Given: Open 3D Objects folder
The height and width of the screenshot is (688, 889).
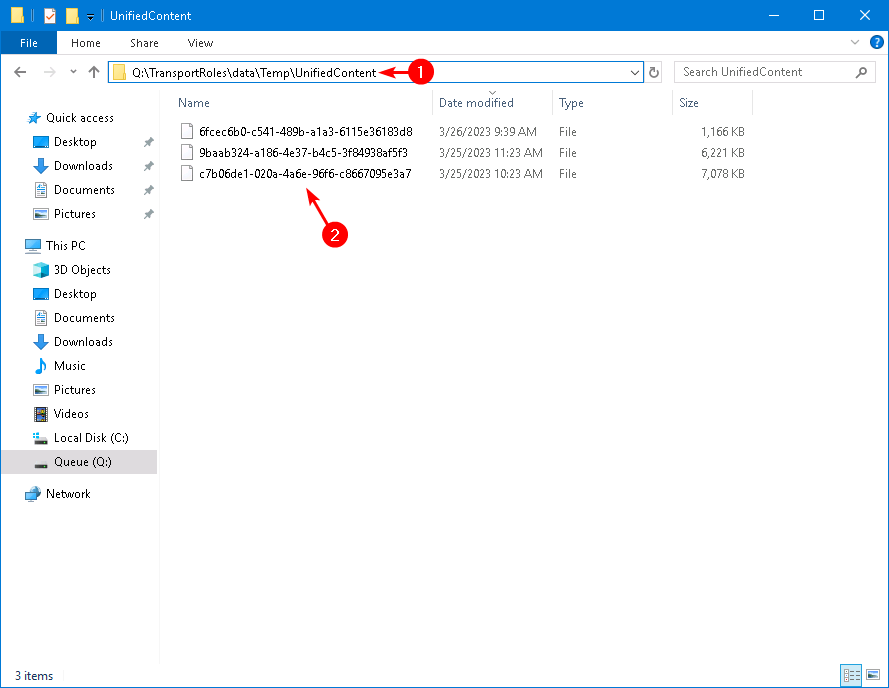Looking at the screenshot, I should tap(82, 270).
